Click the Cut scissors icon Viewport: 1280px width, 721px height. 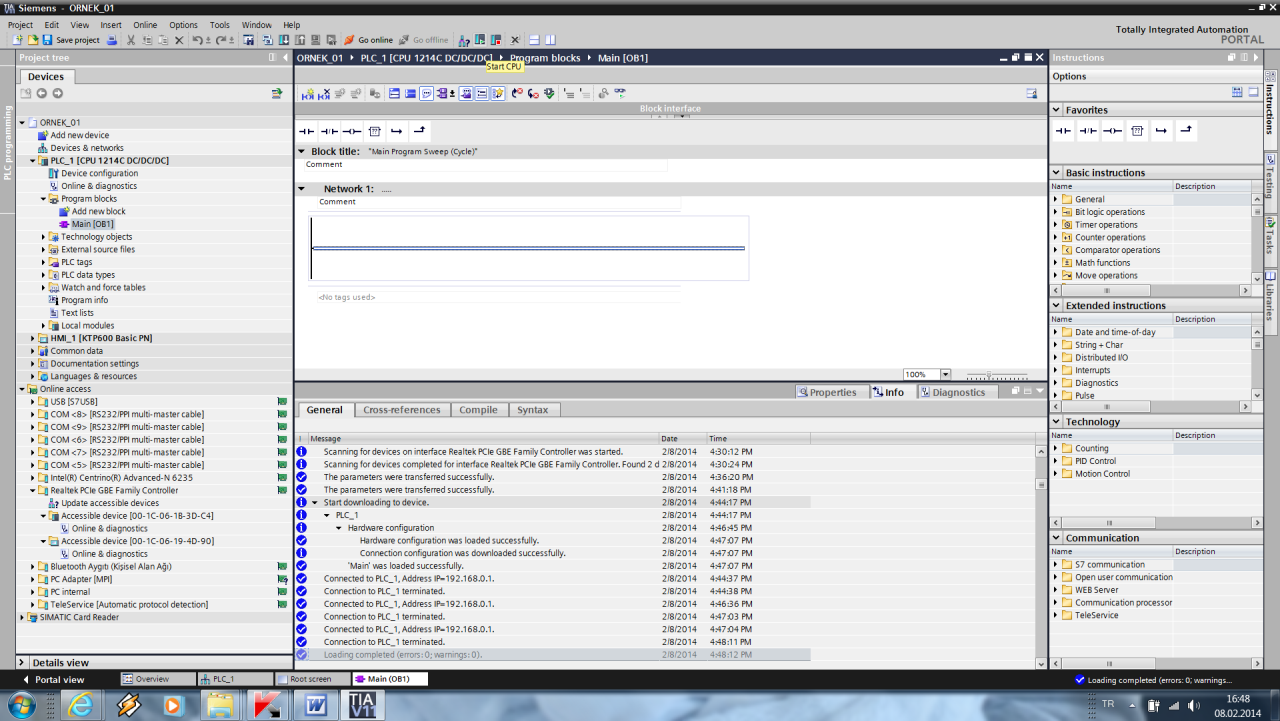[x=131, y=40]
